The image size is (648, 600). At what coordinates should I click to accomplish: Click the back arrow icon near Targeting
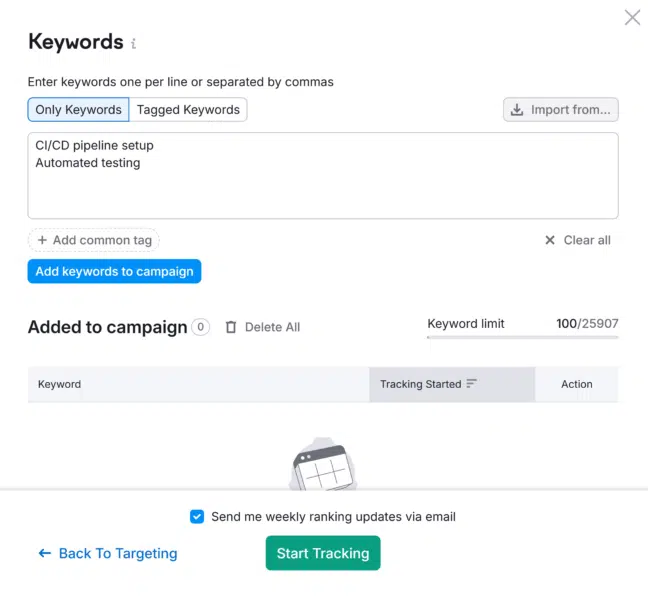[x=45, y=553]
